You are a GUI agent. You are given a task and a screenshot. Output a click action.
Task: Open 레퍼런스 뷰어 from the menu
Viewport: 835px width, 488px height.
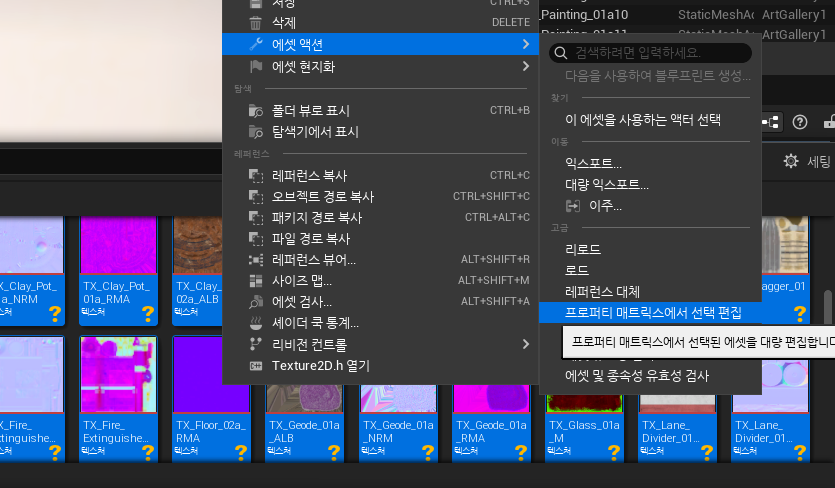click(379, 260)
